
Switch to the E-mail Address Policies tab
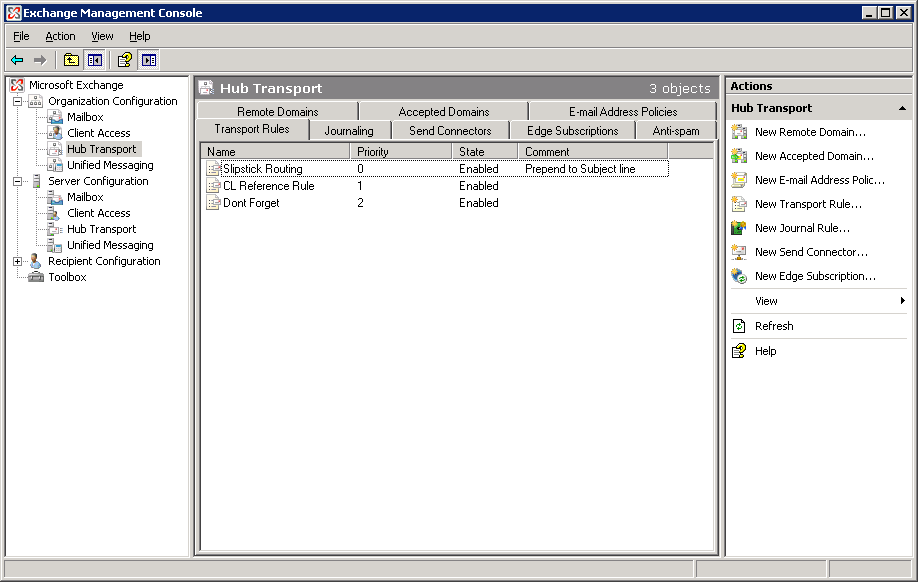click(x=623, y=111)
